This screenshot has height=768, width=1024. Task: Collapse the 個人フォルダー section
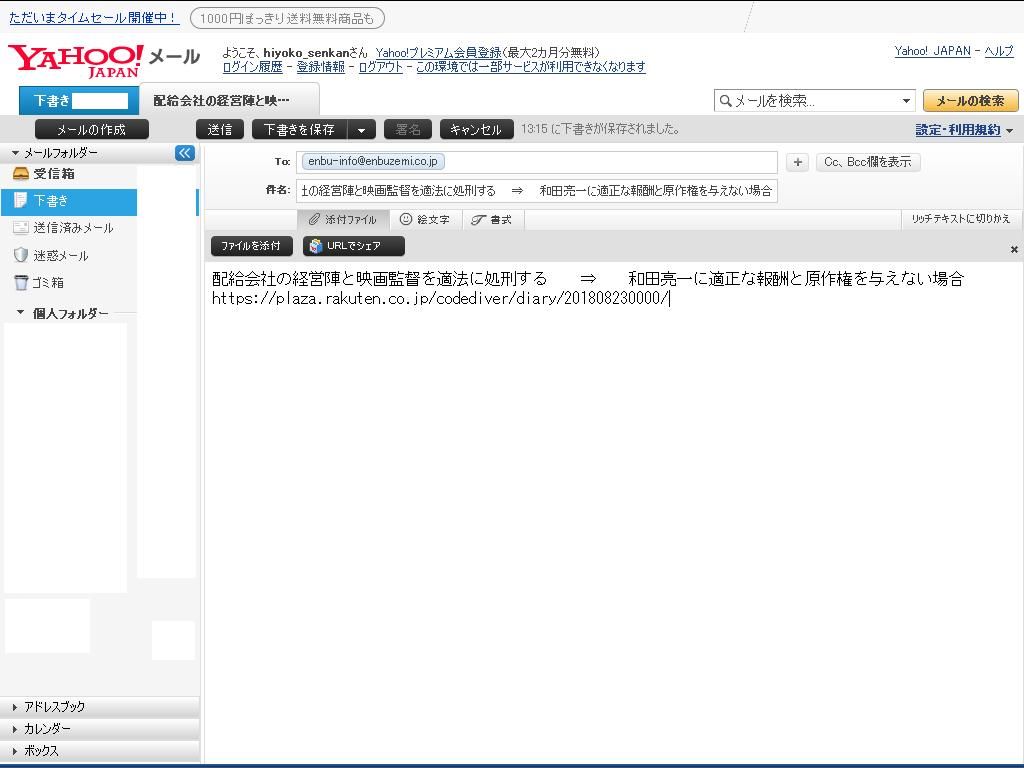(x=20, y=313)
